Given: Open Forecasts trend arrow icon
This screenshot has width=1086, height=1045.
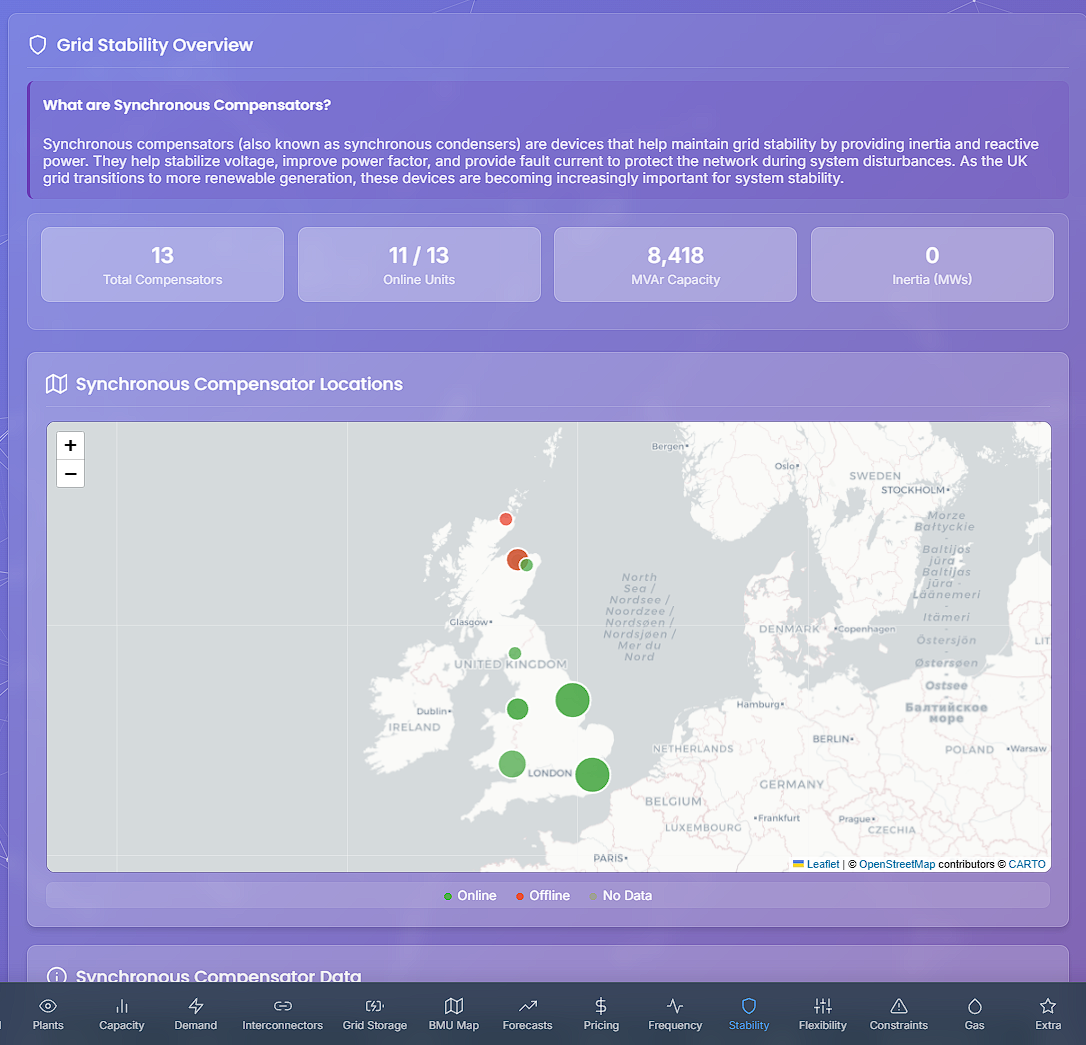Looking at the screenshot, I should [528, 1006].
